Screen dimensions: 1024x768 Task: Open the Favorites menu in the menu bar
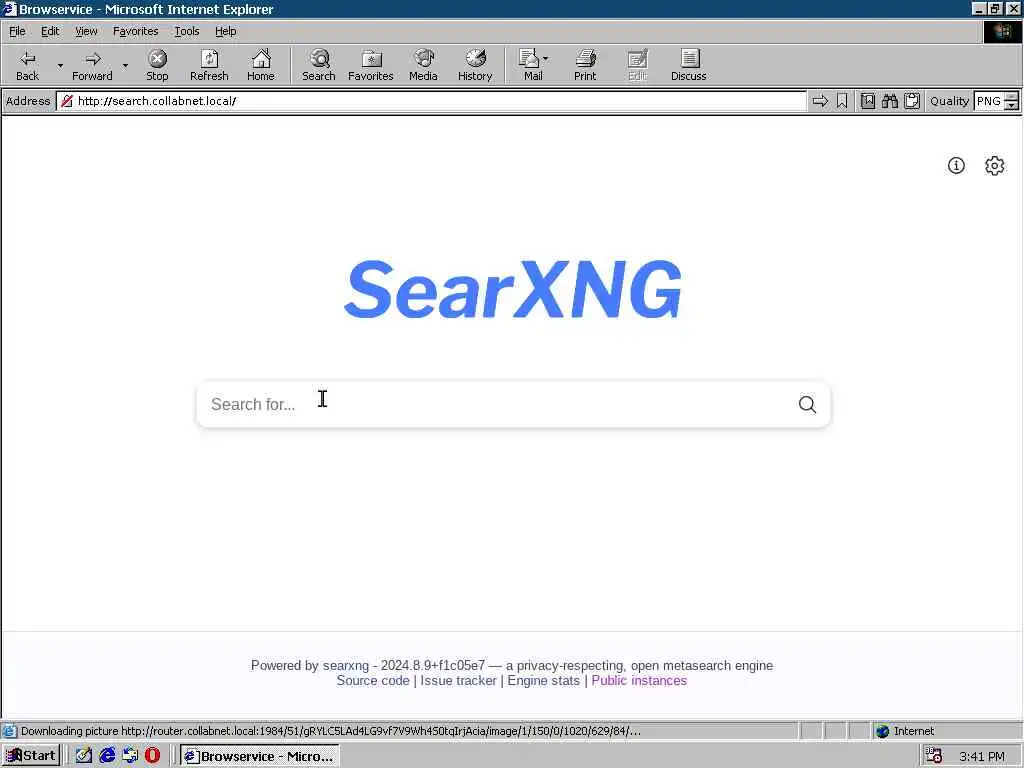(135, 31)
